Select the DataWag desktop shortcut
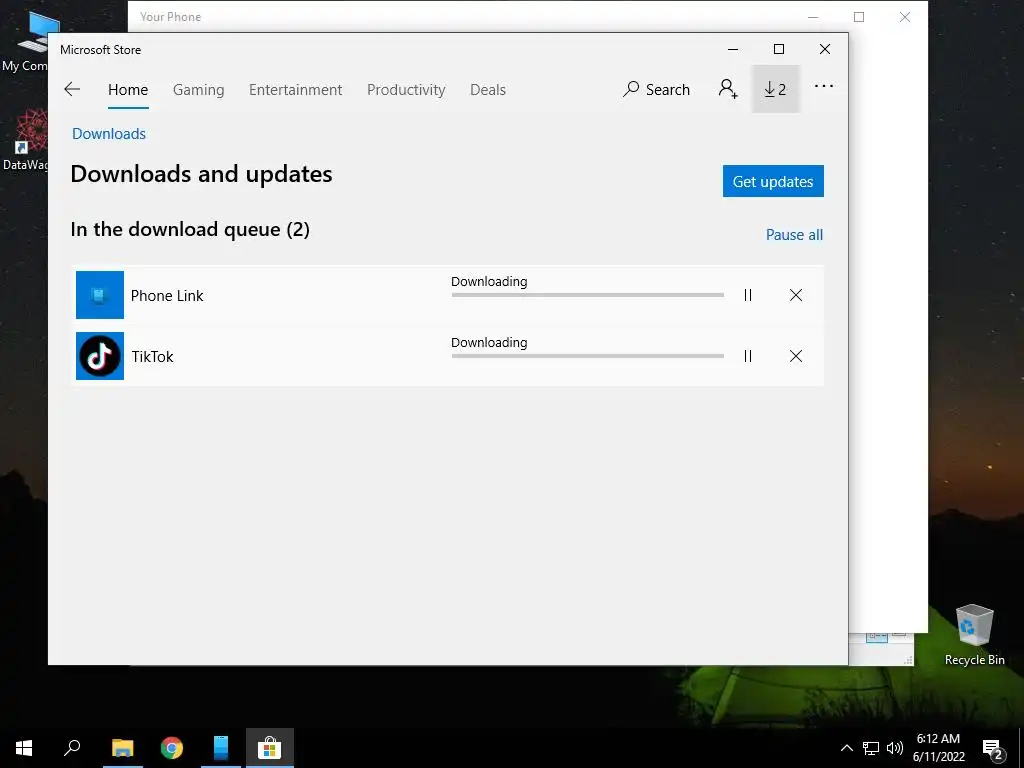The height and width of the screenshot is (768, 1024). [x=25, y=139]
